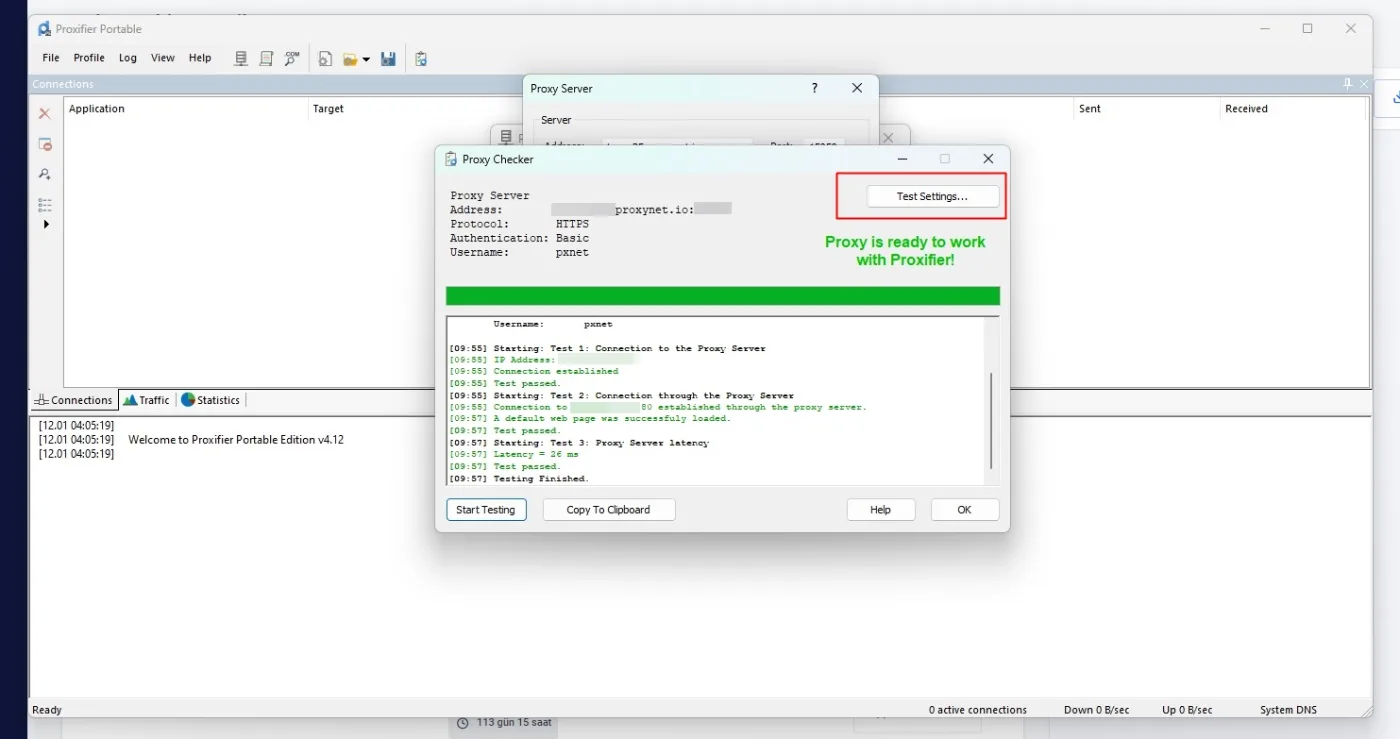This screenshot has width=1400, height=739.
Task: Open the Name Resolution toolbar icon
Action: pyautogui.click(x=292, y=59)
